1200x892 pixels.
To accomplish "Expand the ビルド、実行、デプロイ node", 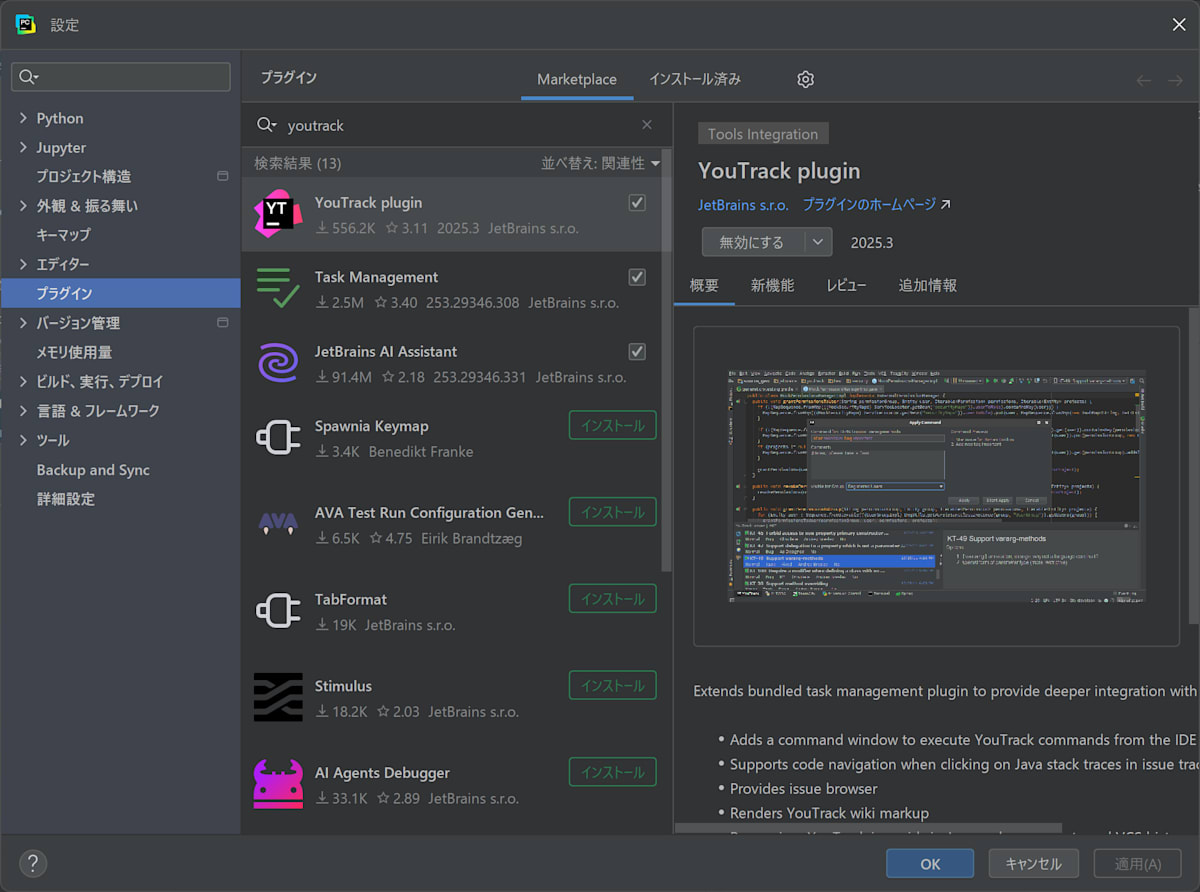I will pyautogui.click(x=23, y=381).
